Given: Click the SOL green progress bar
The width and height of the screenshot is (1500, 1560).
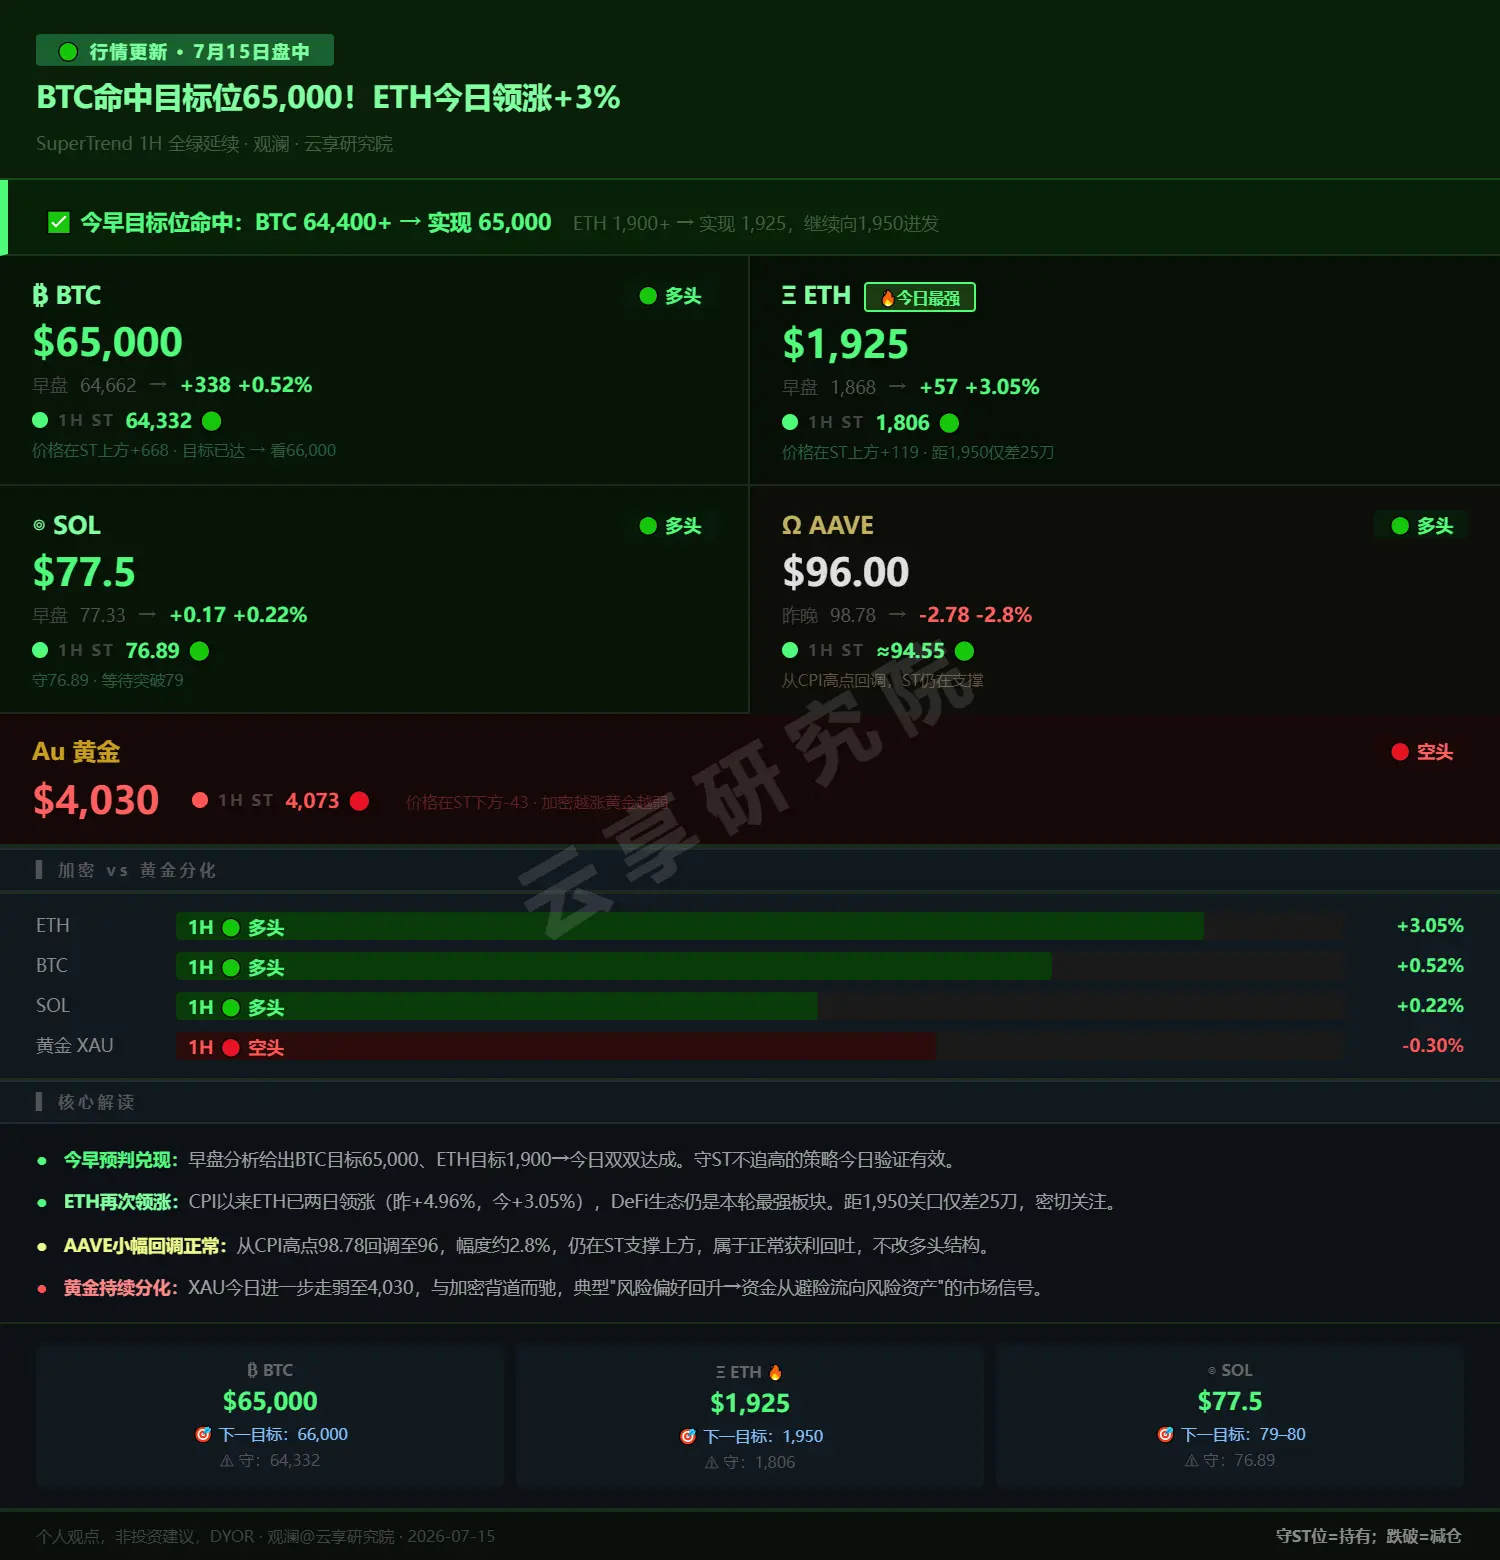Looking at the screenshot, I should coord(497,1006).
